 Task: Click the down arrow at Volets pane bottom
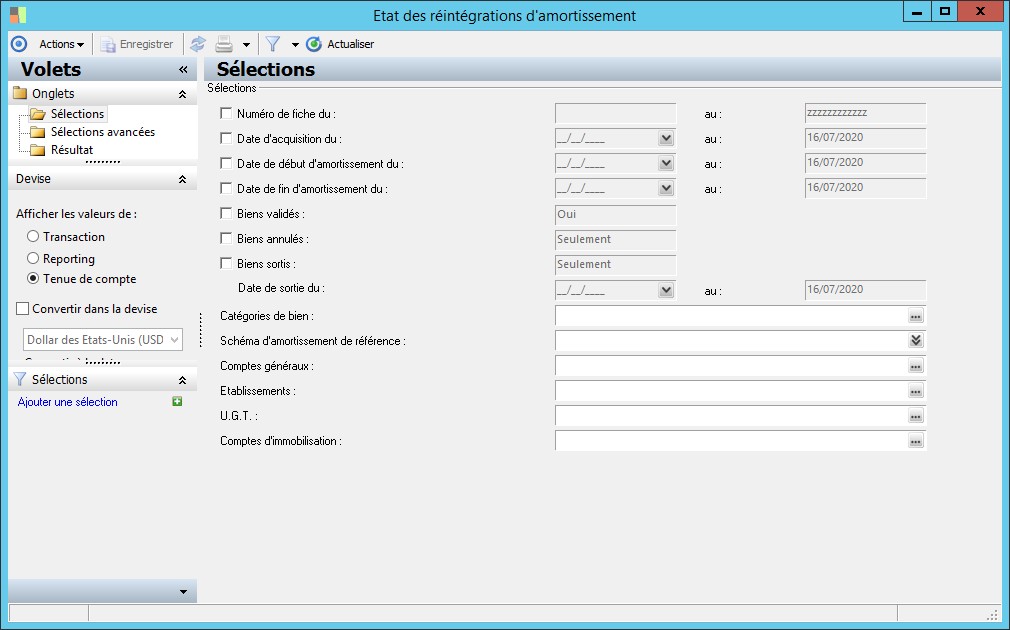click(183, 591)
